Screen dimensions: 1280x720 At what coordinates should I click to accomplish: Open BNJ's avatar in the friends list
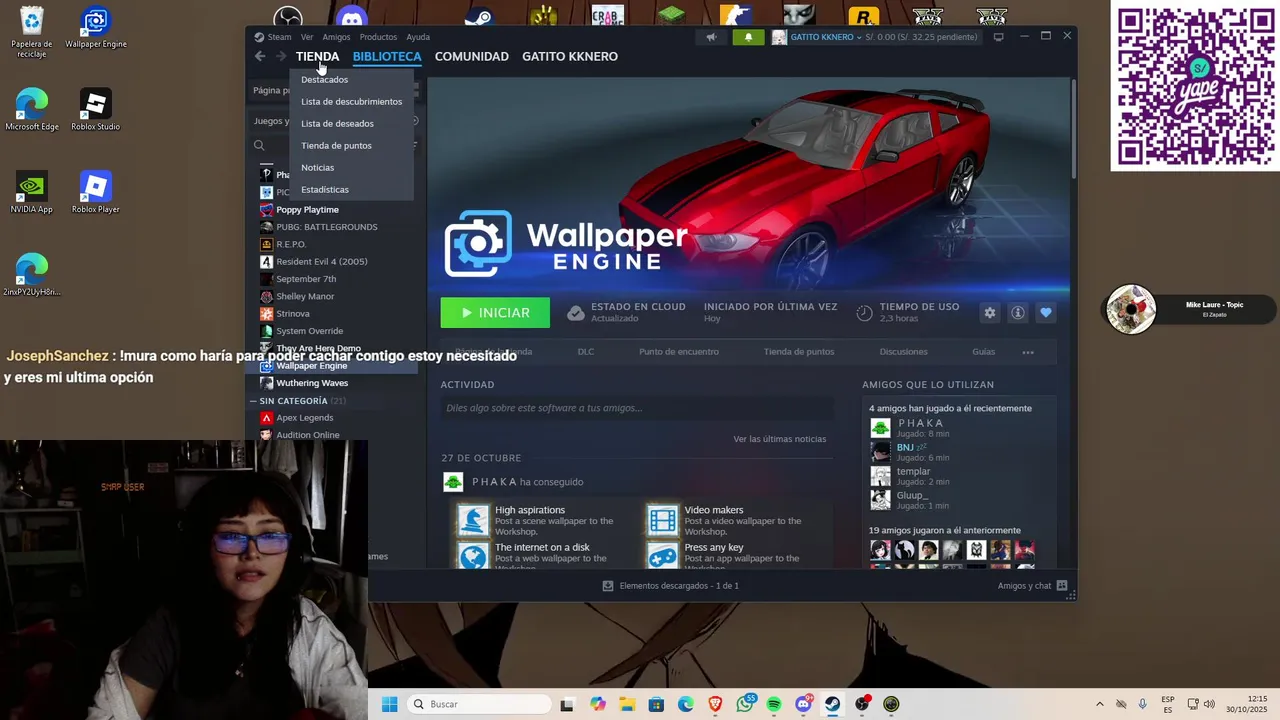(x=880, y=452)
